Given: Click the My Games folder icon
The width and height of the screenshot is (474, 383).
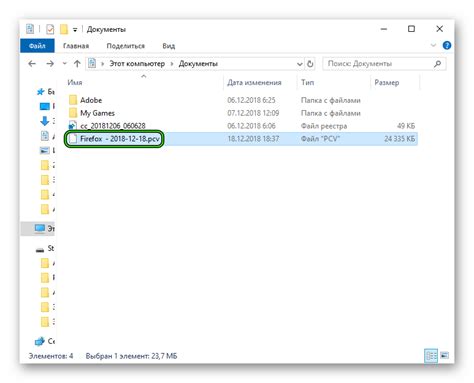Looking at the screenshot, I should pyautogui.click(x=73, y=113).
